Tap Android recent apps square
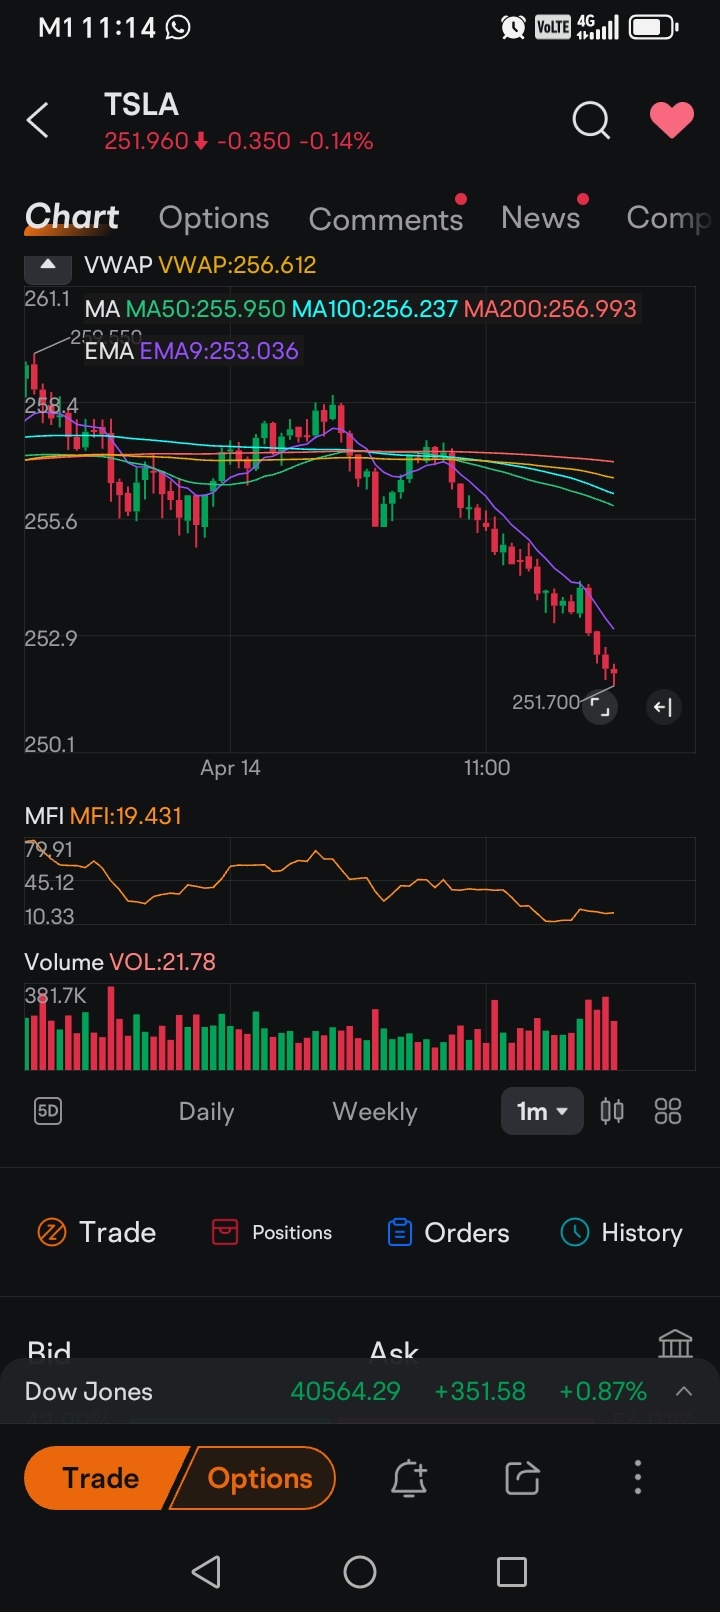The image size is (720, 1612). (x=512, y=1572)
